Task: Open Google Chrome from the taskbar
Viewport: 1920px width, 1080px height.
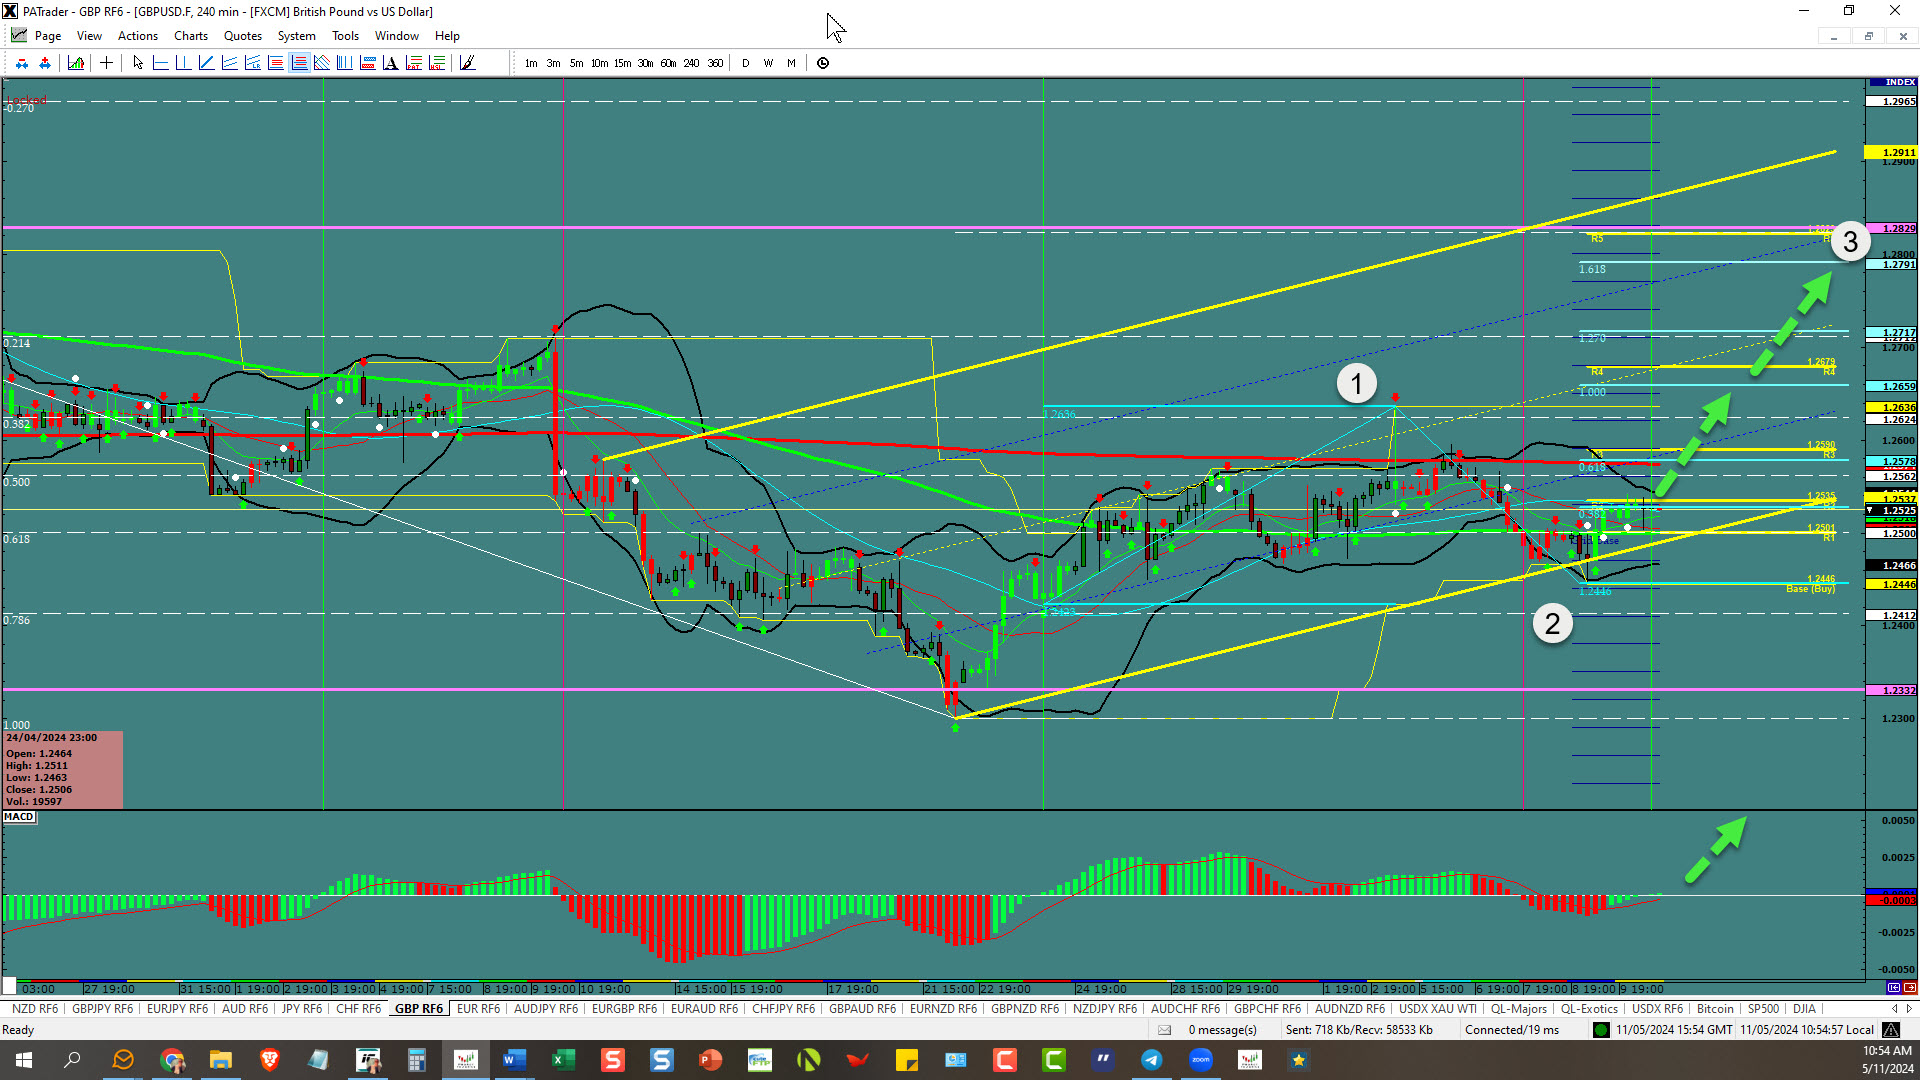Action: 172,1060
